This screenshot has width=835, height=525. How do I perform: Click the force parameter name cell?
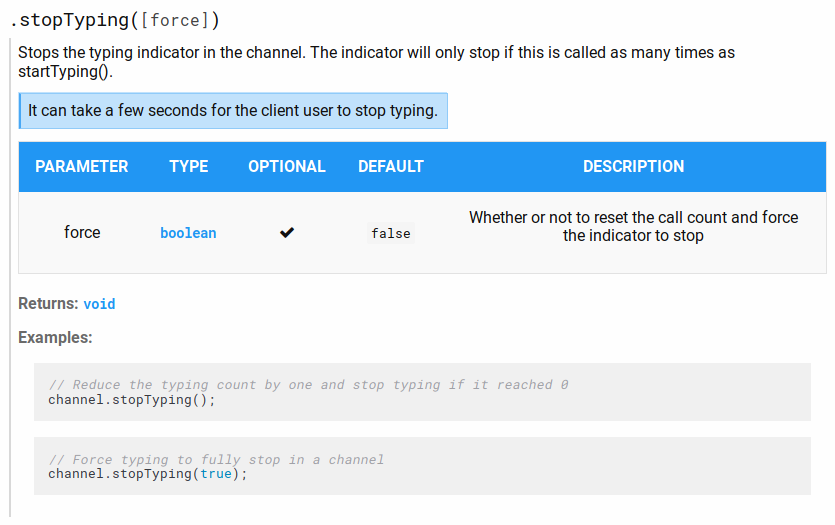click(82, 233)
